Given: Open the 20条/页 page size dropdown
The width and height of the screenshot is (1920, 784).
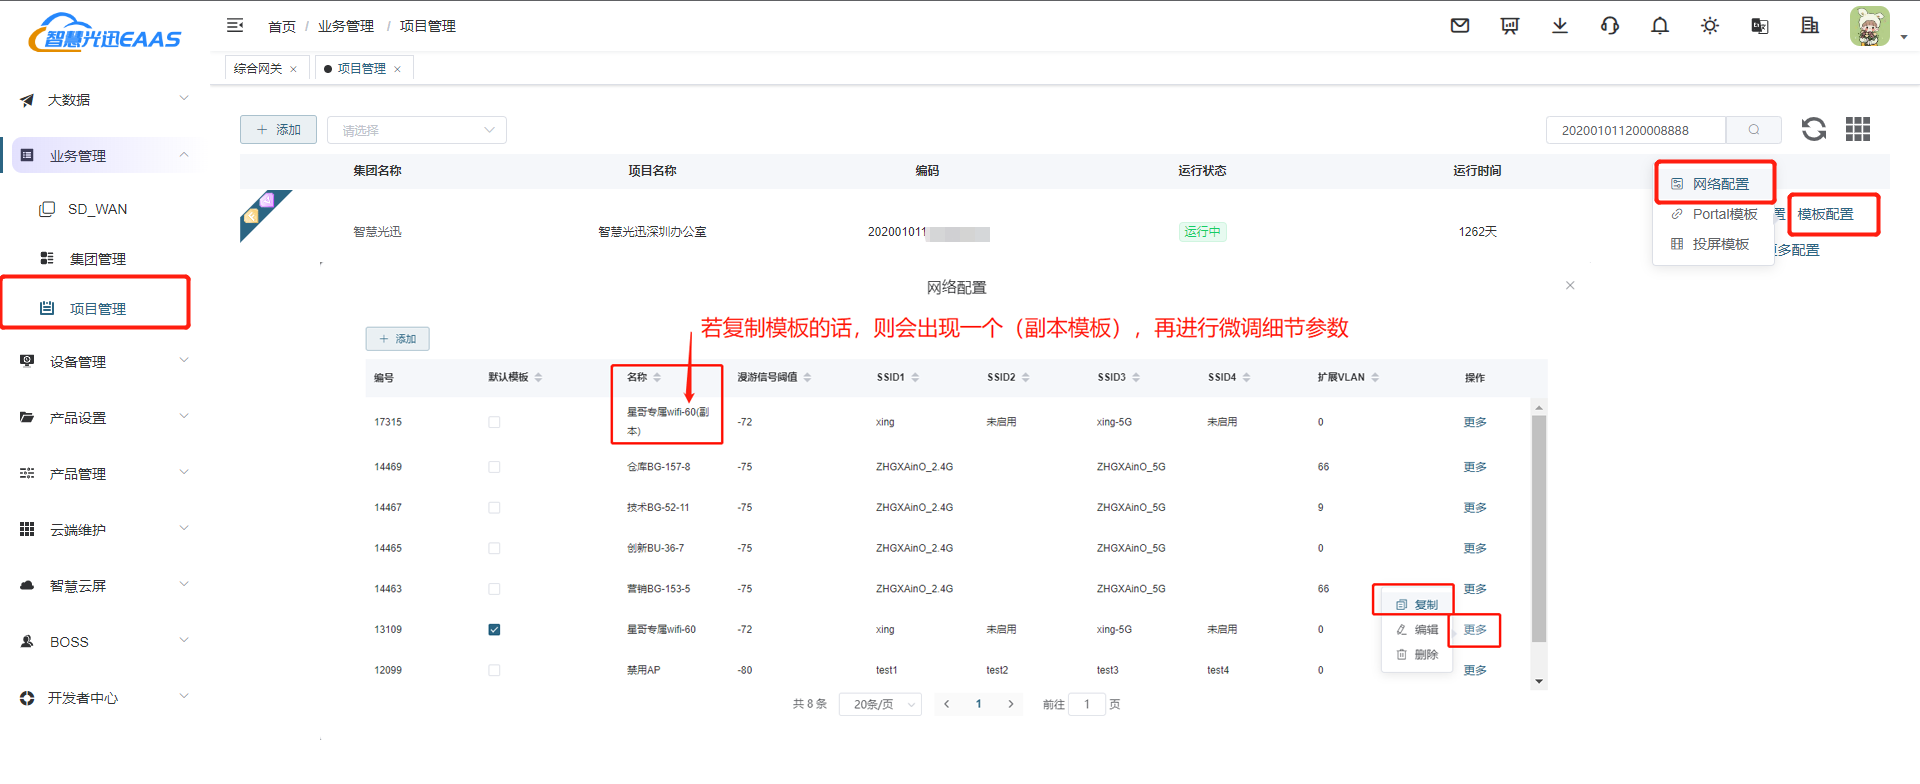Looking at the screenshot, I should pyautogui.click(x=880, y=705).
